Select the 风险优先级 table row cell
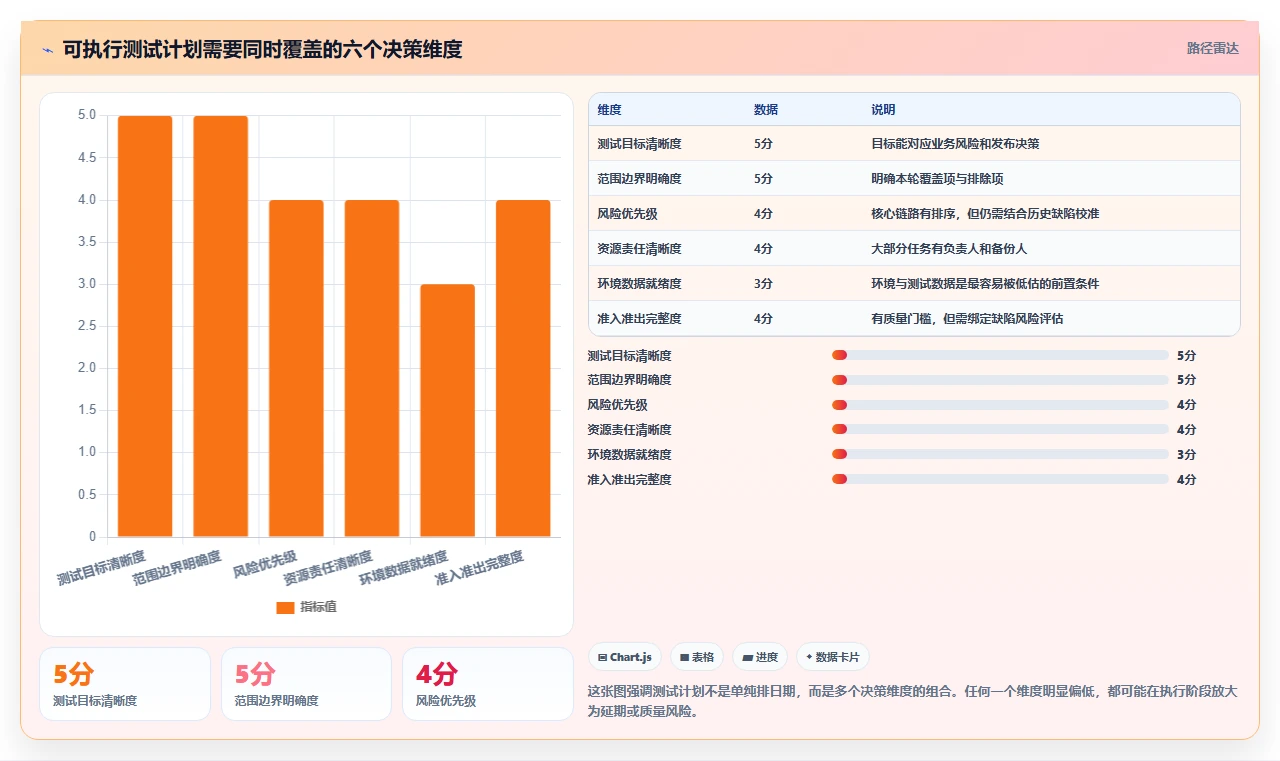 tap(627, 214)
